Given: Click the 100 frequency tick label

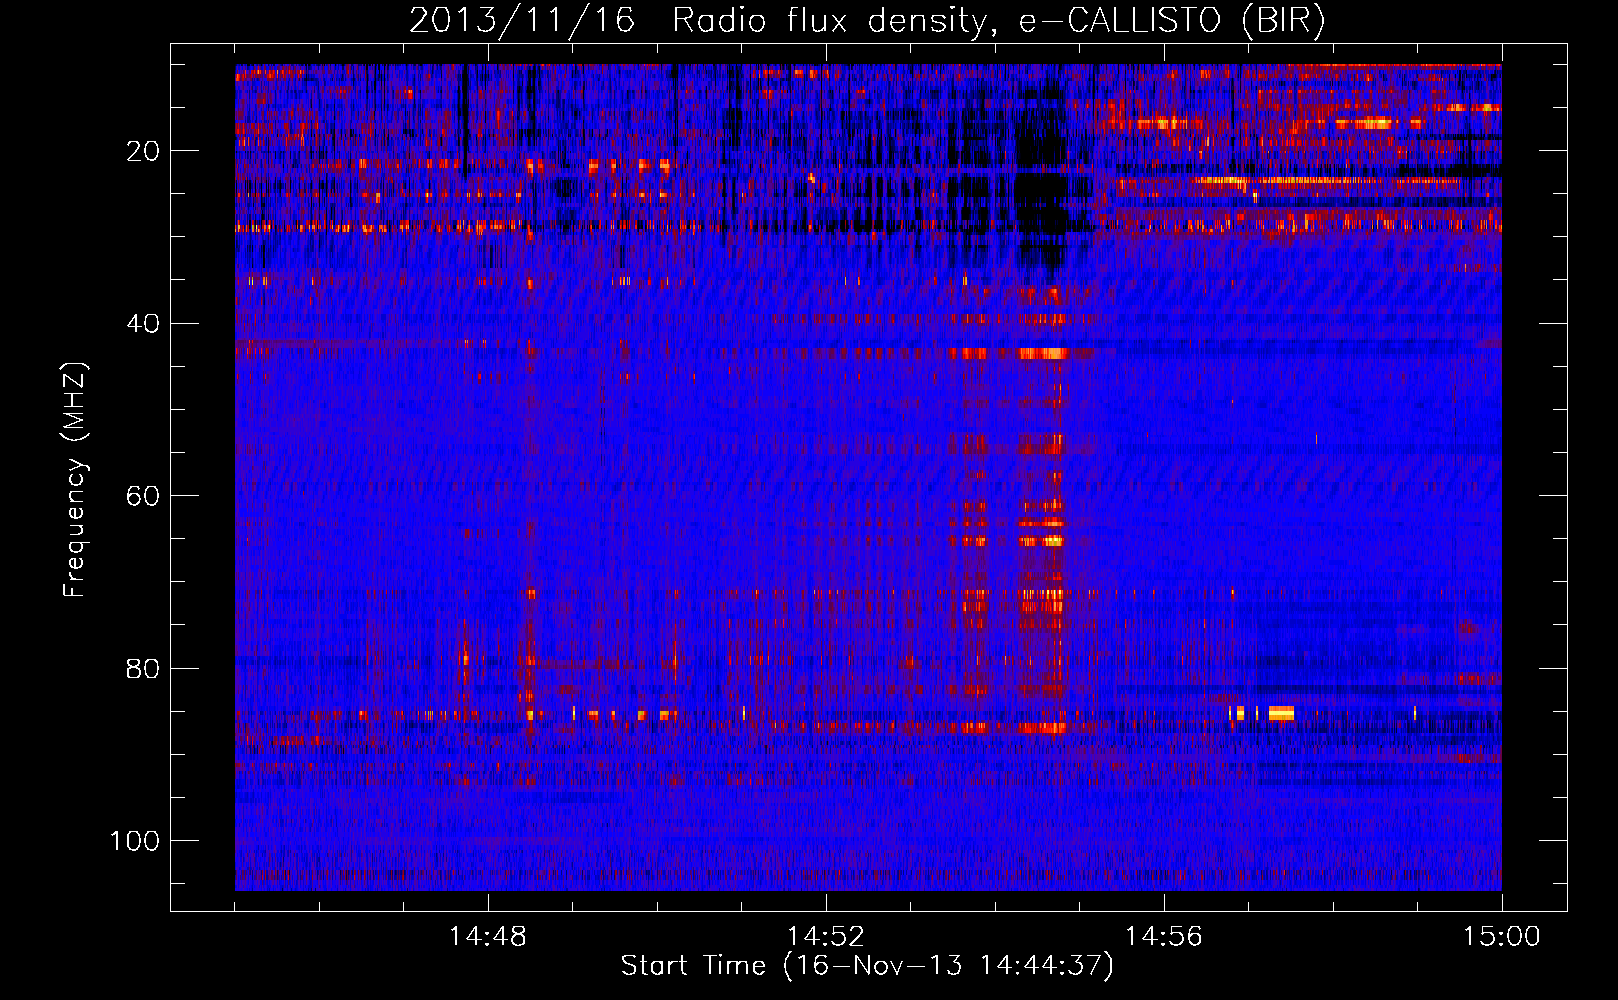Looking at the screenshot, I should coord(135,841).
